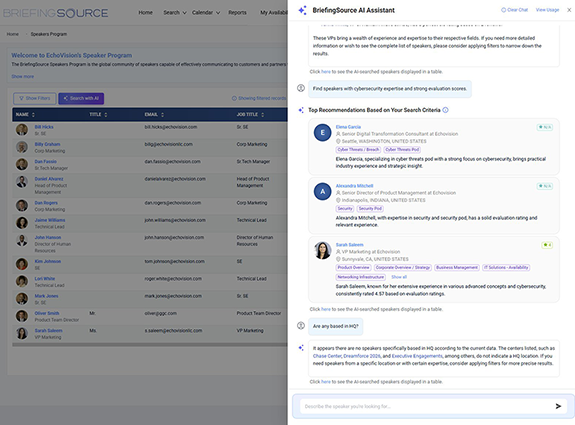The image size is (575, 425).
Task: Click Elena Garcia's N/A rating badge
Action: pos(545,127)
